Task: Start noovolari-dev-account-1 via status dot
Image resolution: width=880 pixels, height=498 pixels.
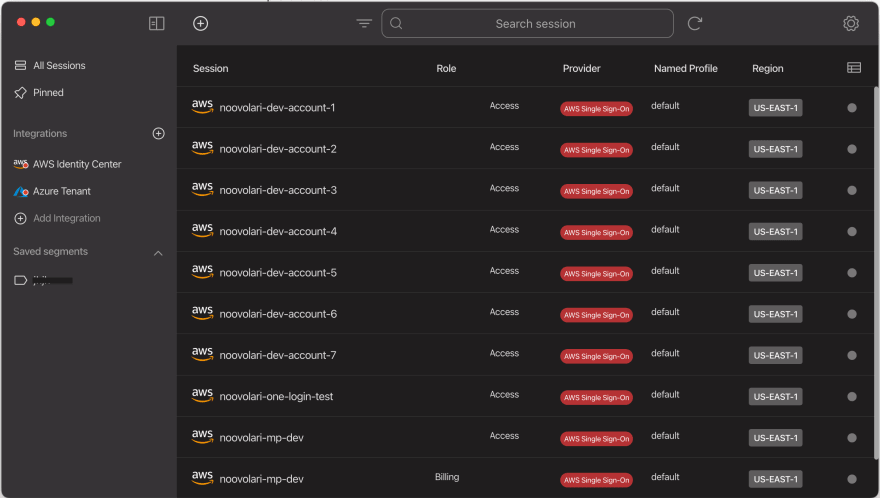Action: 851,108
